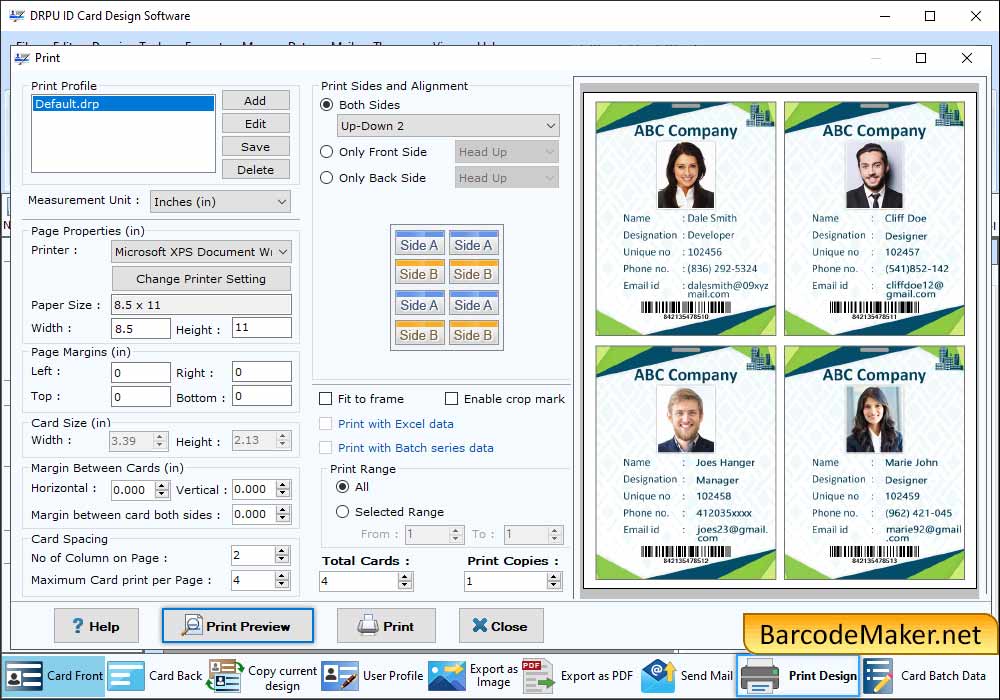The width and height of the screenshot is (1000, 700).
Task: Adjust Margin between card both sides stepper
Action: 283,514
